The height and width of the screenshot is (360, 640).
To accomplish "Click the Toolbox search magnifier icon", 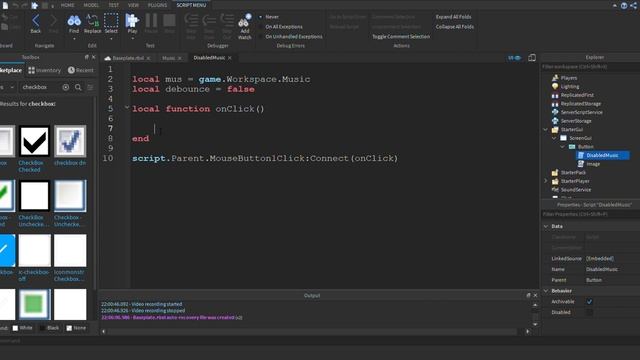I will point(78,87).
